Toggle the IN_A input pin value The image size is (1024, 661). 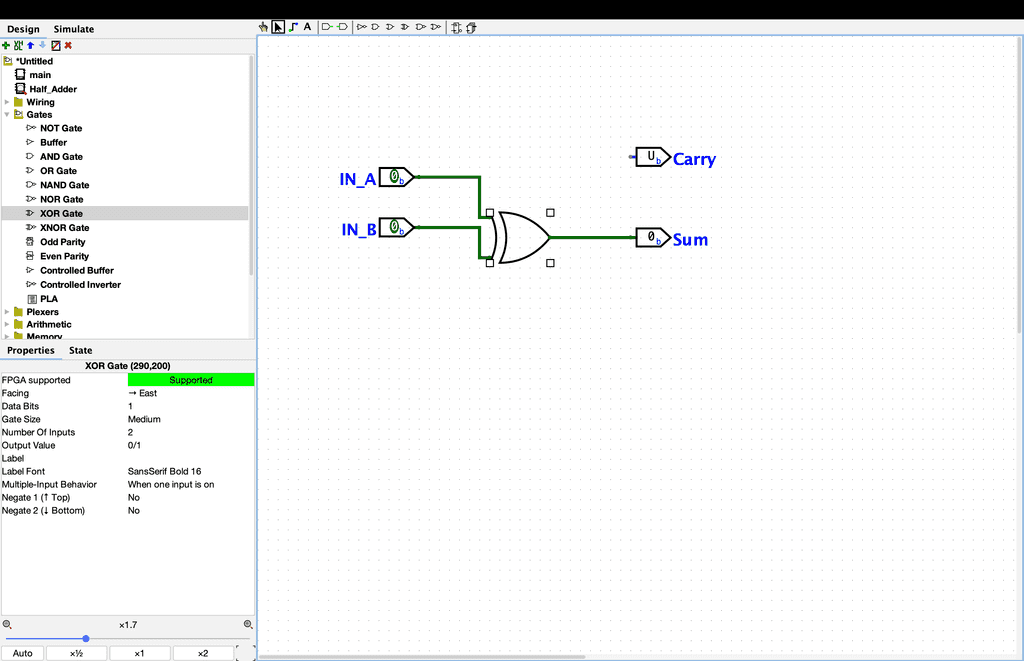point(395,177)
